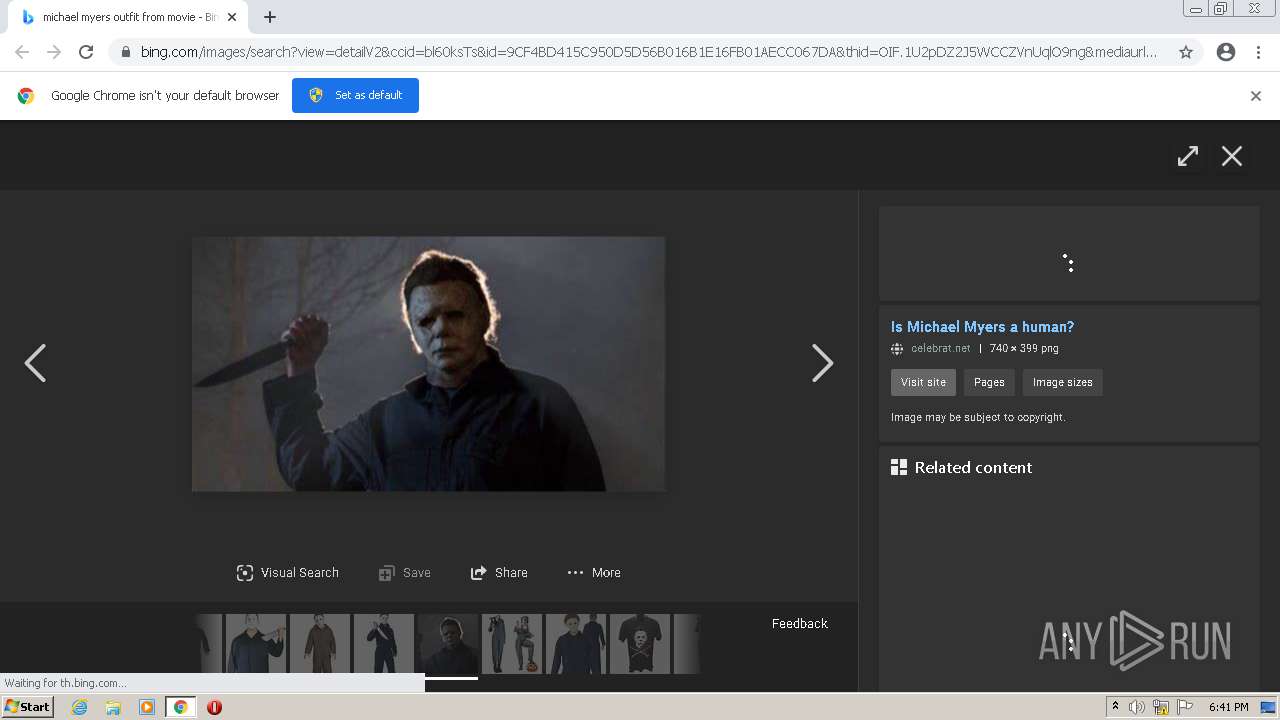Open the Action Center flag icon
The width and height of the screenshot is (1280, 720).
point(1184,707)
